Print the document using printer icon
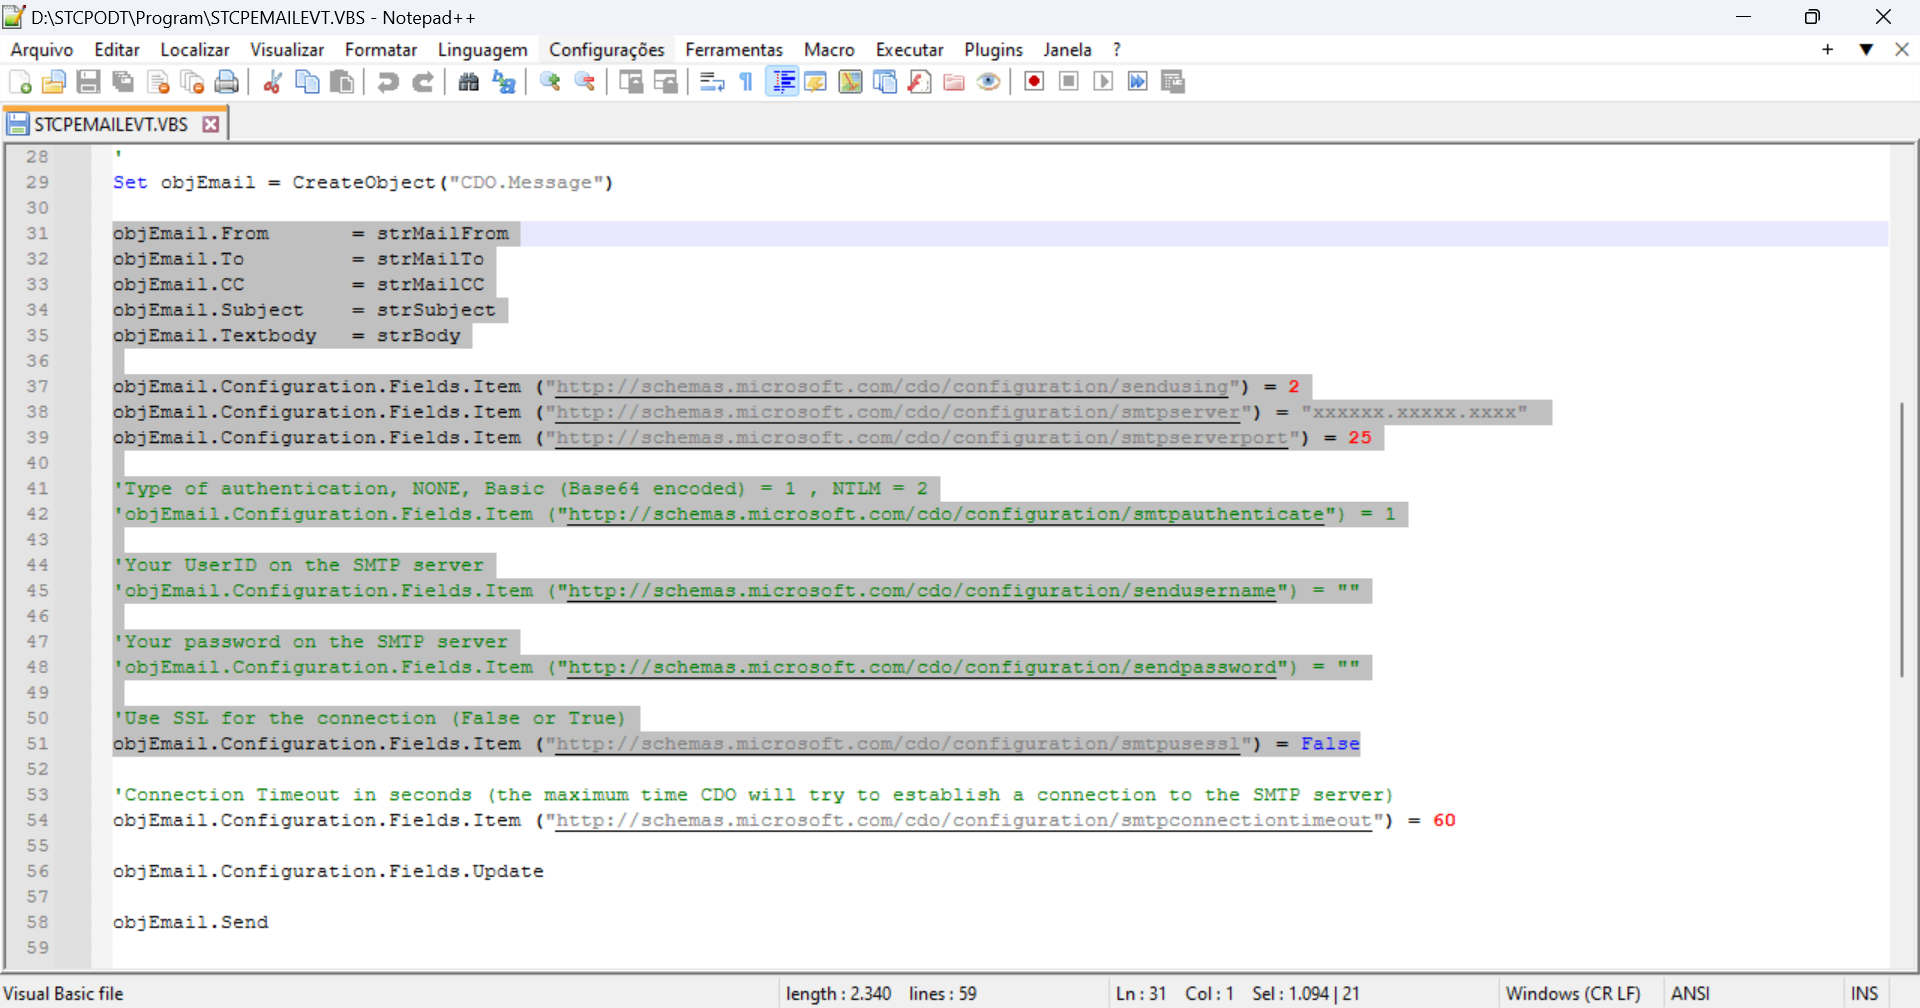Viewport: 1920px width, 1008px height. 227,82
